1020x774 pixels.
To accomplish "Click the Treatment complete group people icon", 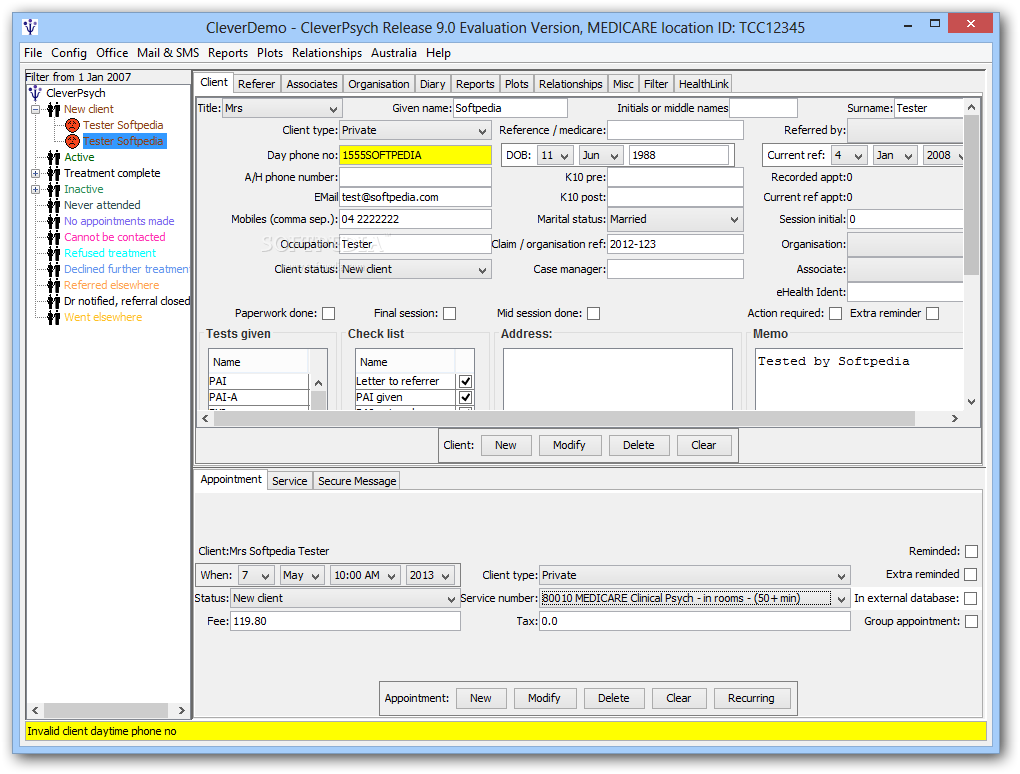I will (x=54, y=173).
